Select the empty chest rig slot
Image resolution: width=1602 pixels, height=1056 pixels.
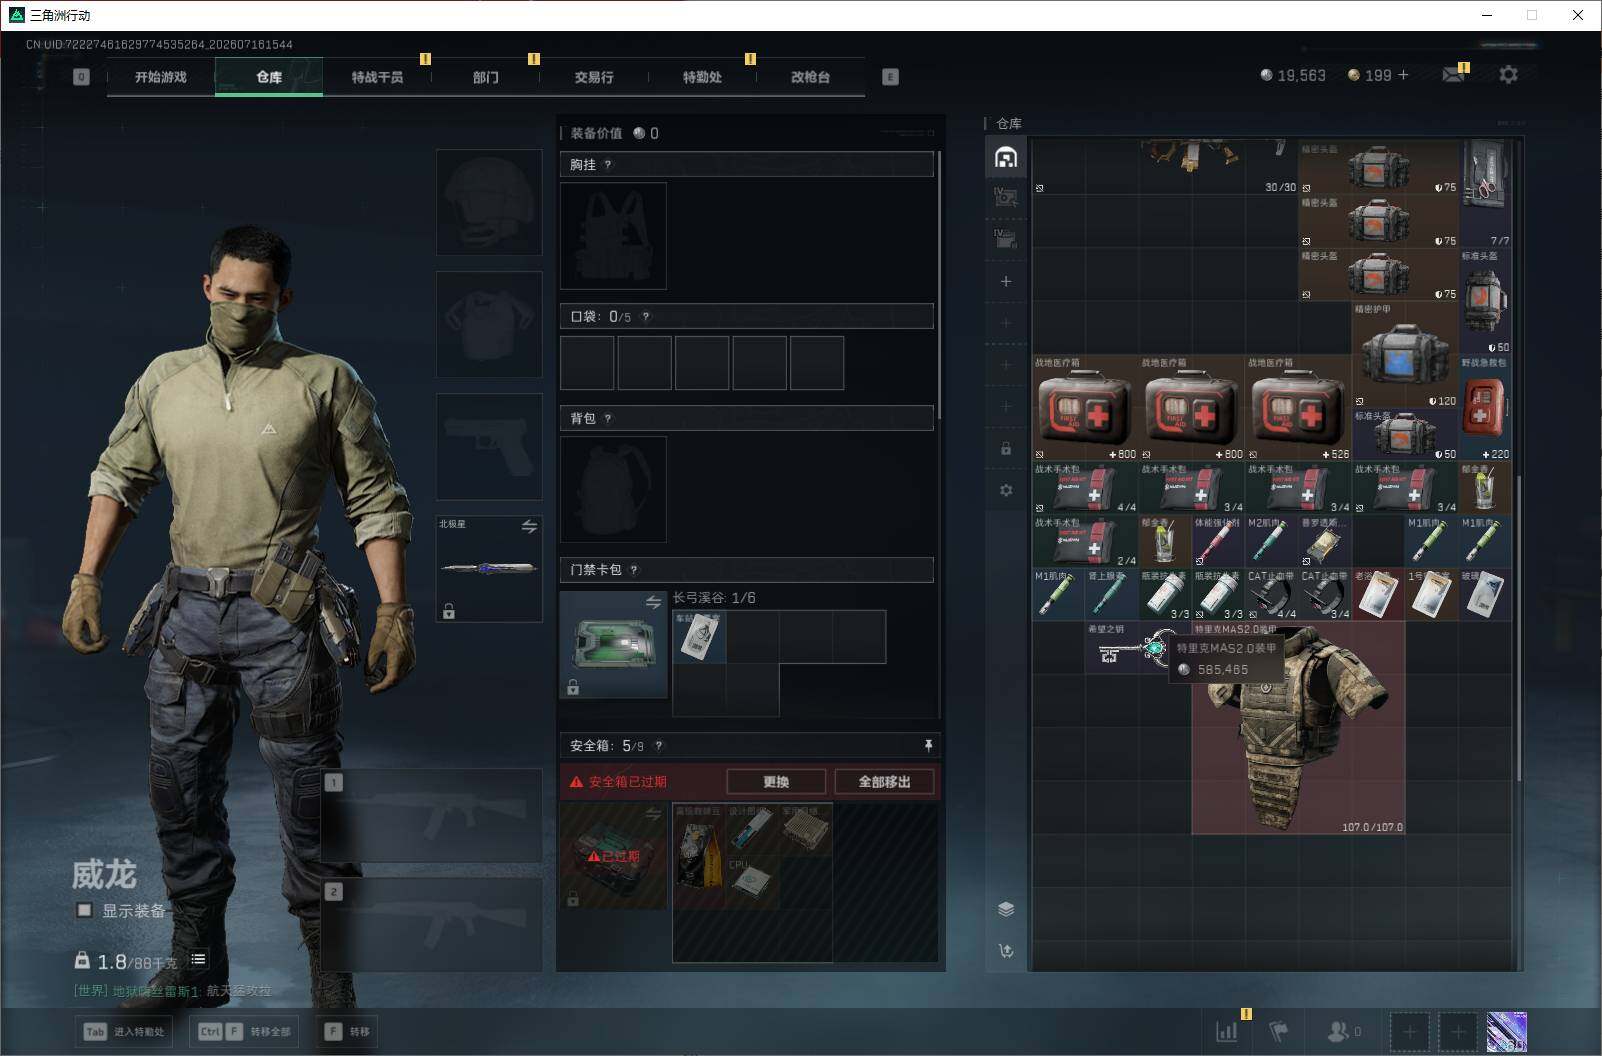(x=613, y=236)
